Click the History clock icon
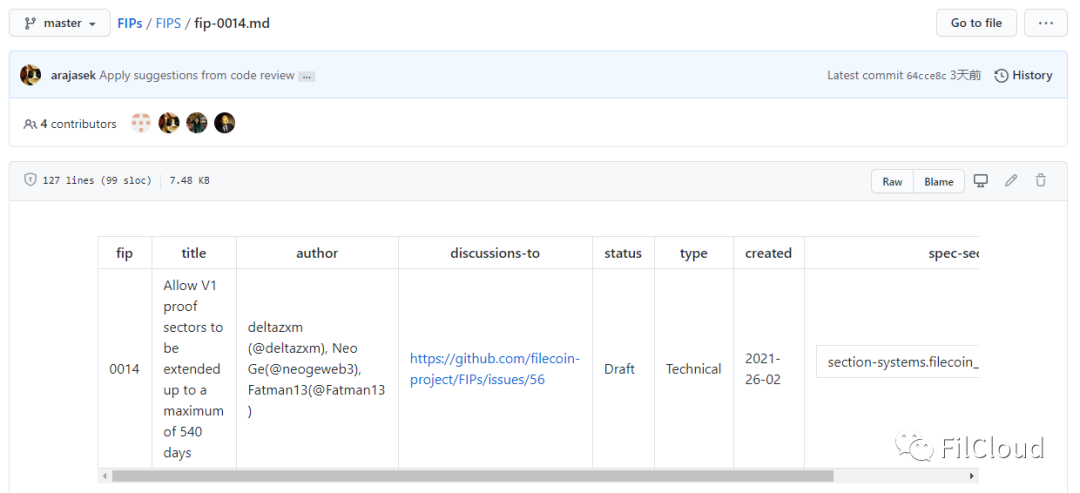1080x493 pixels. pos(1001,76)
